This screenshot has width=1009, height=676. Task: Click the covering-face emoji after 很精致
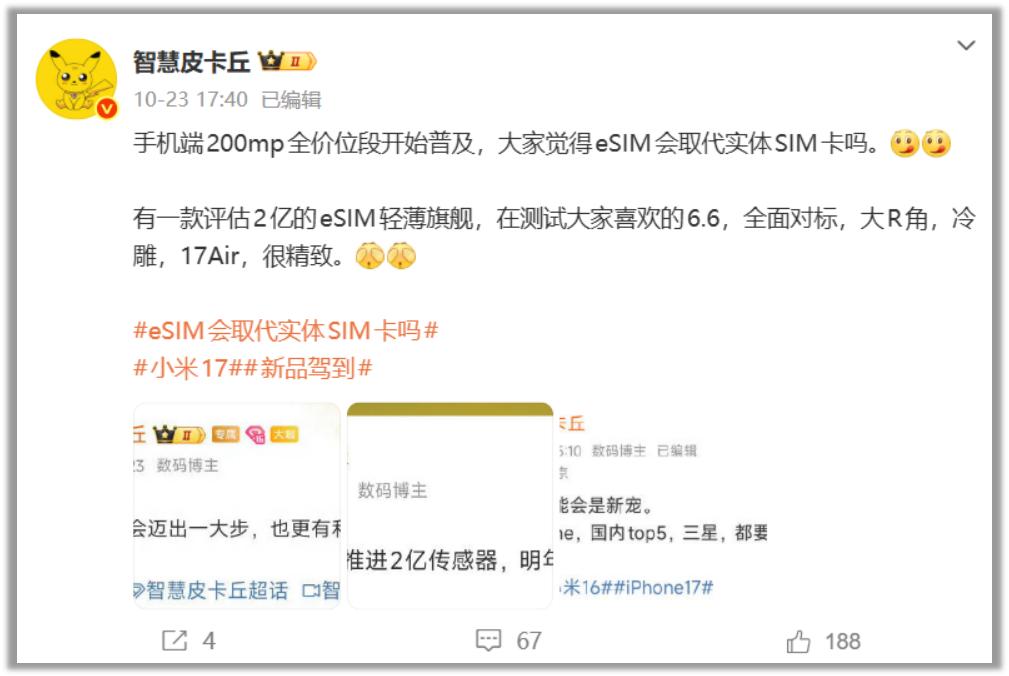click(369, 256)
